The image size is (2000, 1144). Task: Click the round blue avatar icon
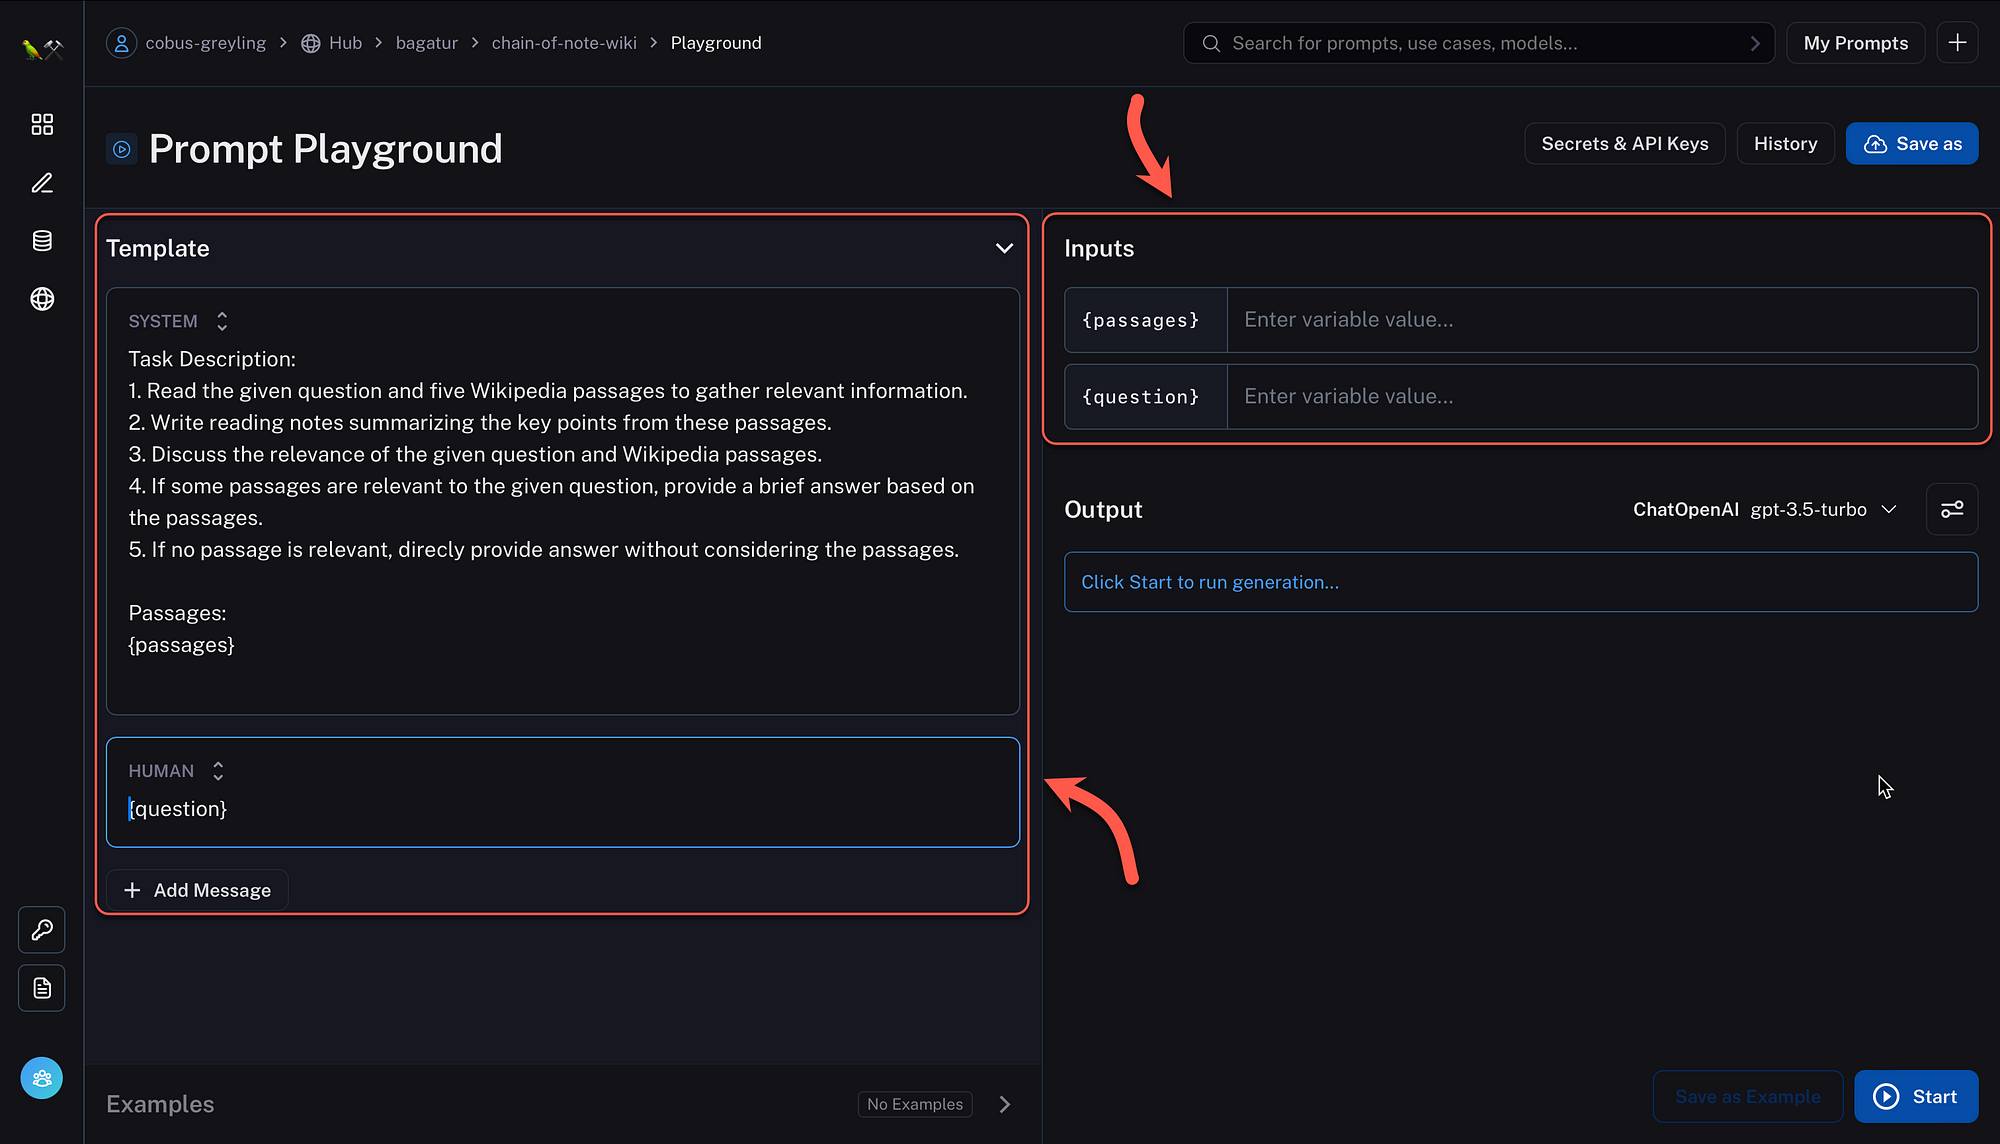coord(42,1078)
